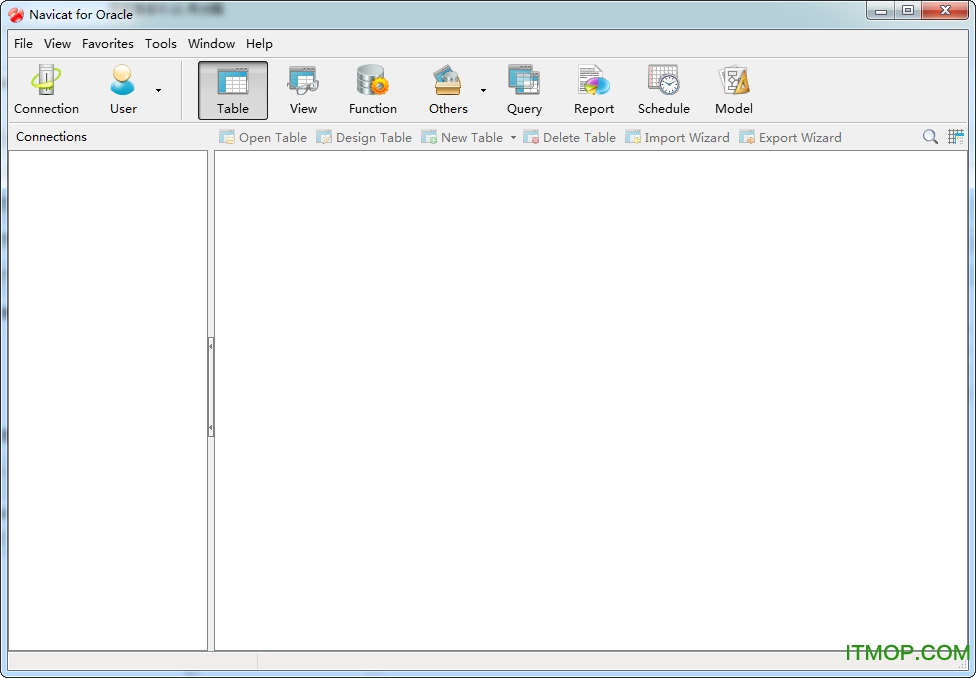Viewport: 976px width, 678px height.
Task: Toggle the grid view mode icon
Action: pyautogui.click(x=956, y=137)
